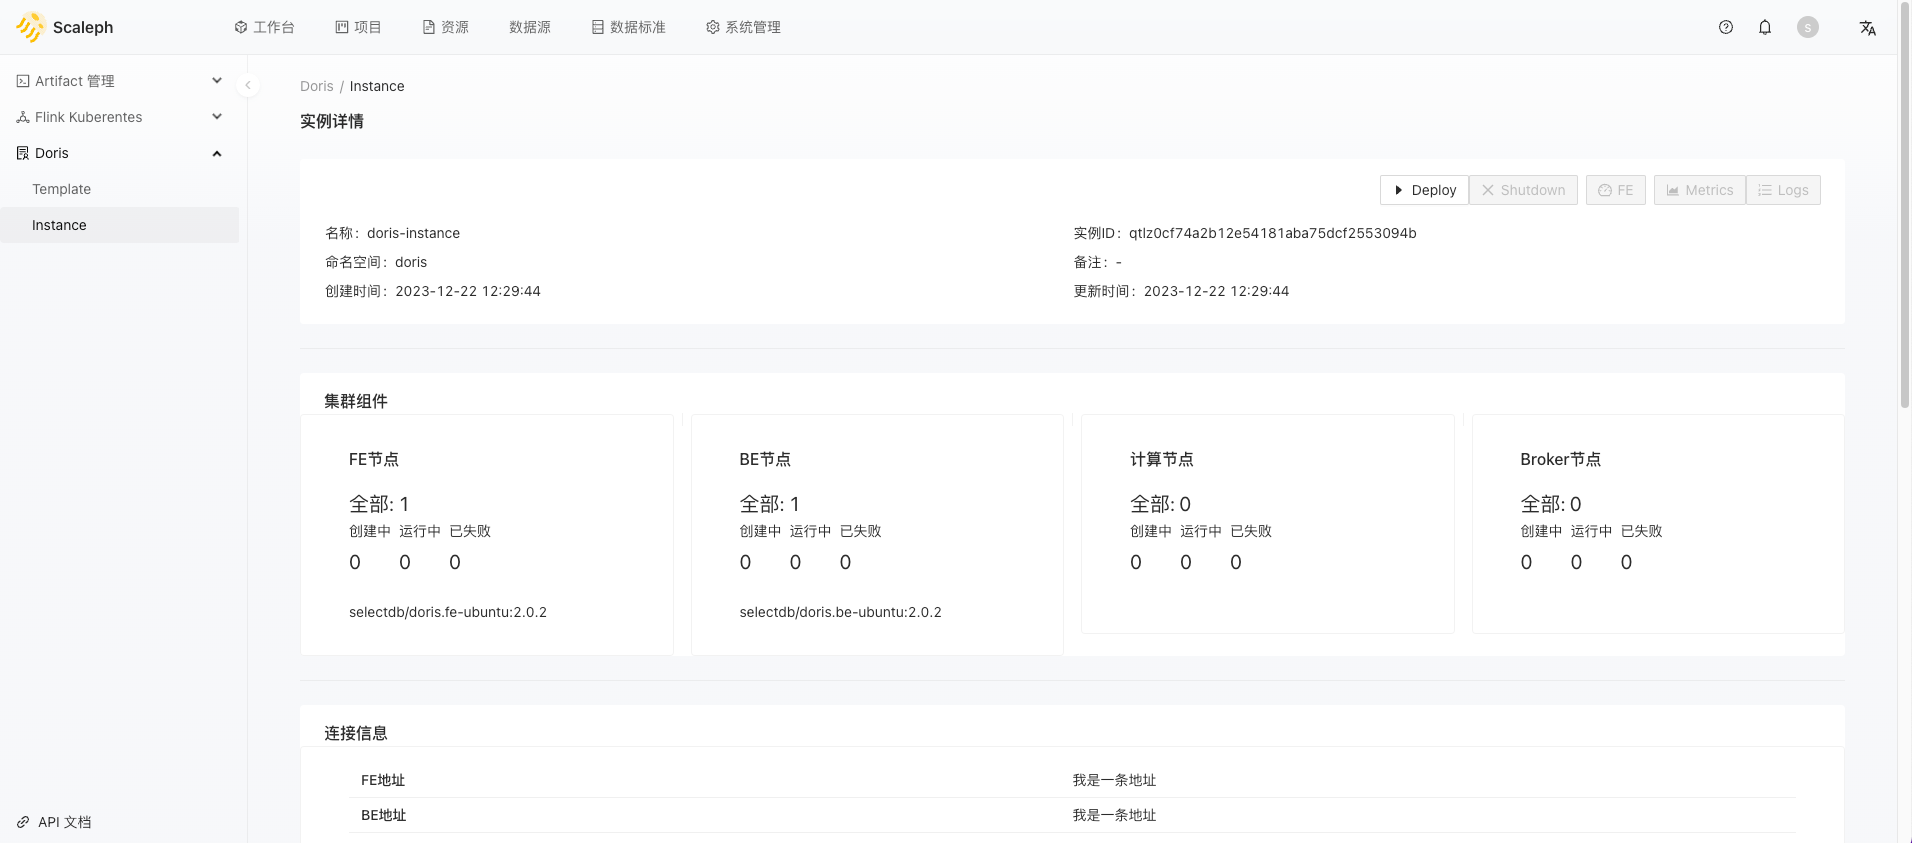The height and width of the screenshot is (843, 1912).
Task: Open the 数据源 menu
Action: point(530,27)
